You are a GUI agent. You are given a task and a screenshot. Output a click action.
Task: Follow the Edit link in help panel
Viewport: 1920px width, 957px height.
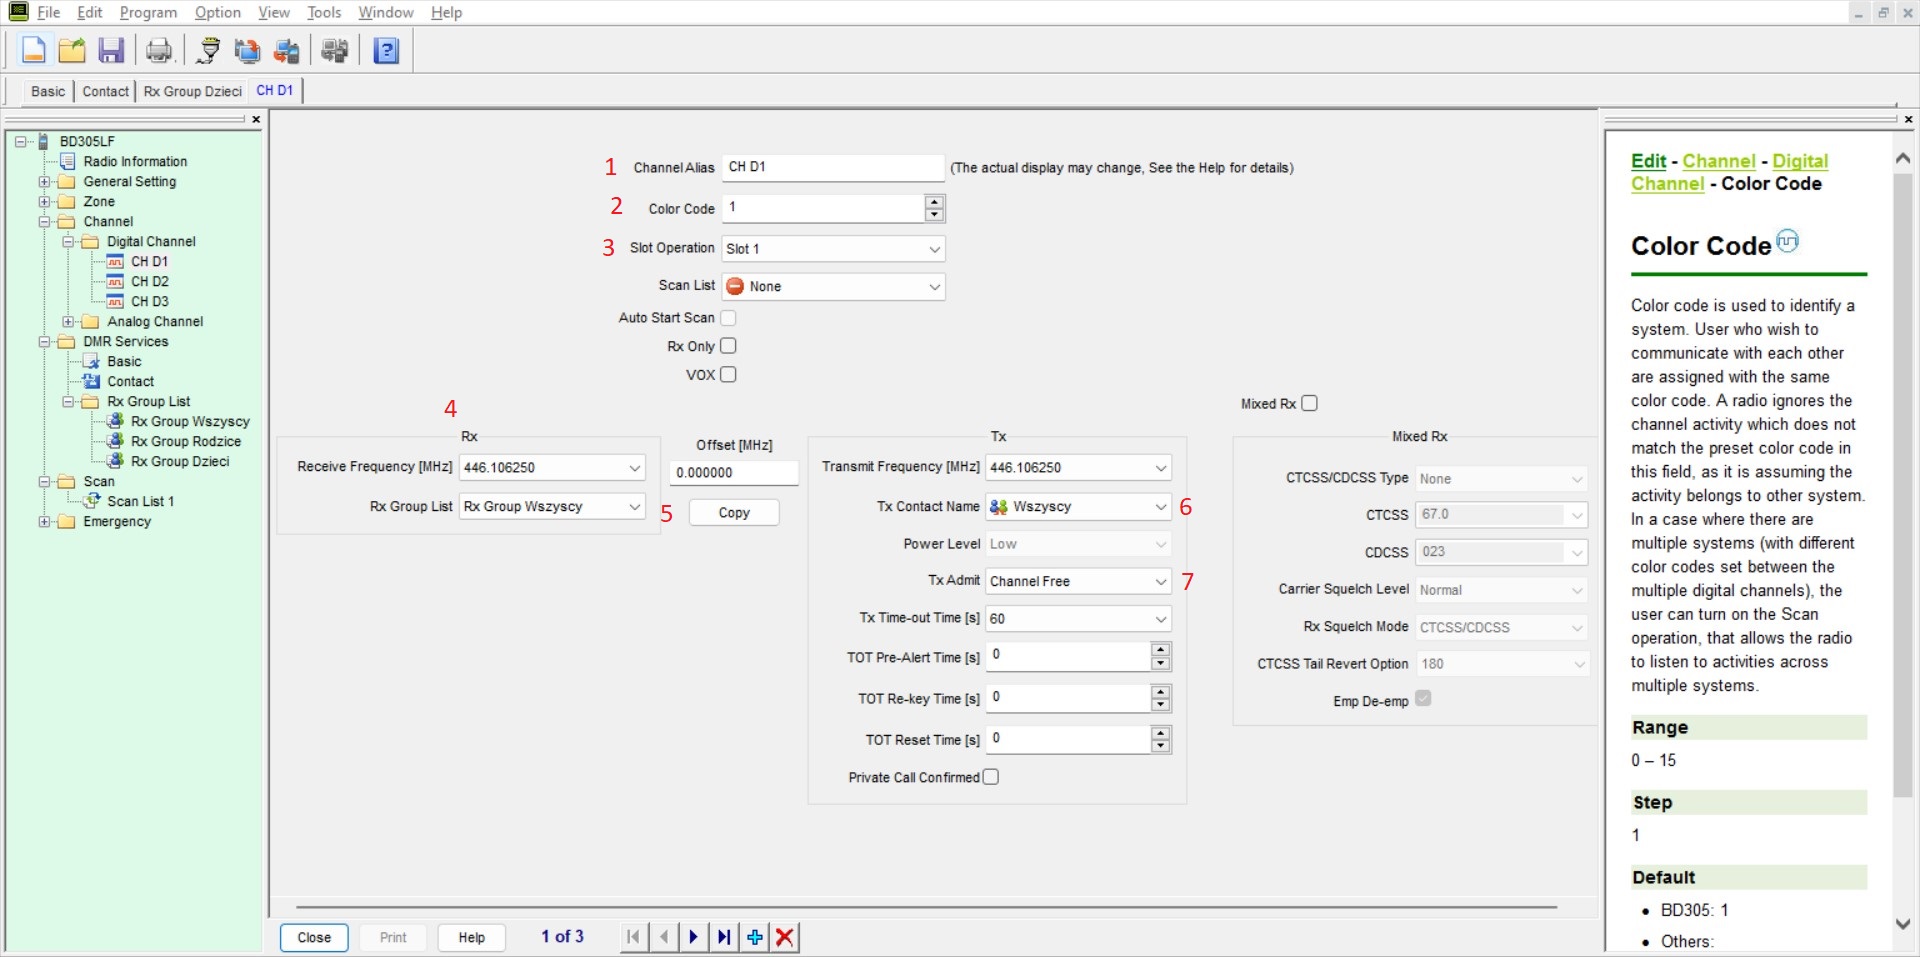click(1648, 161)
